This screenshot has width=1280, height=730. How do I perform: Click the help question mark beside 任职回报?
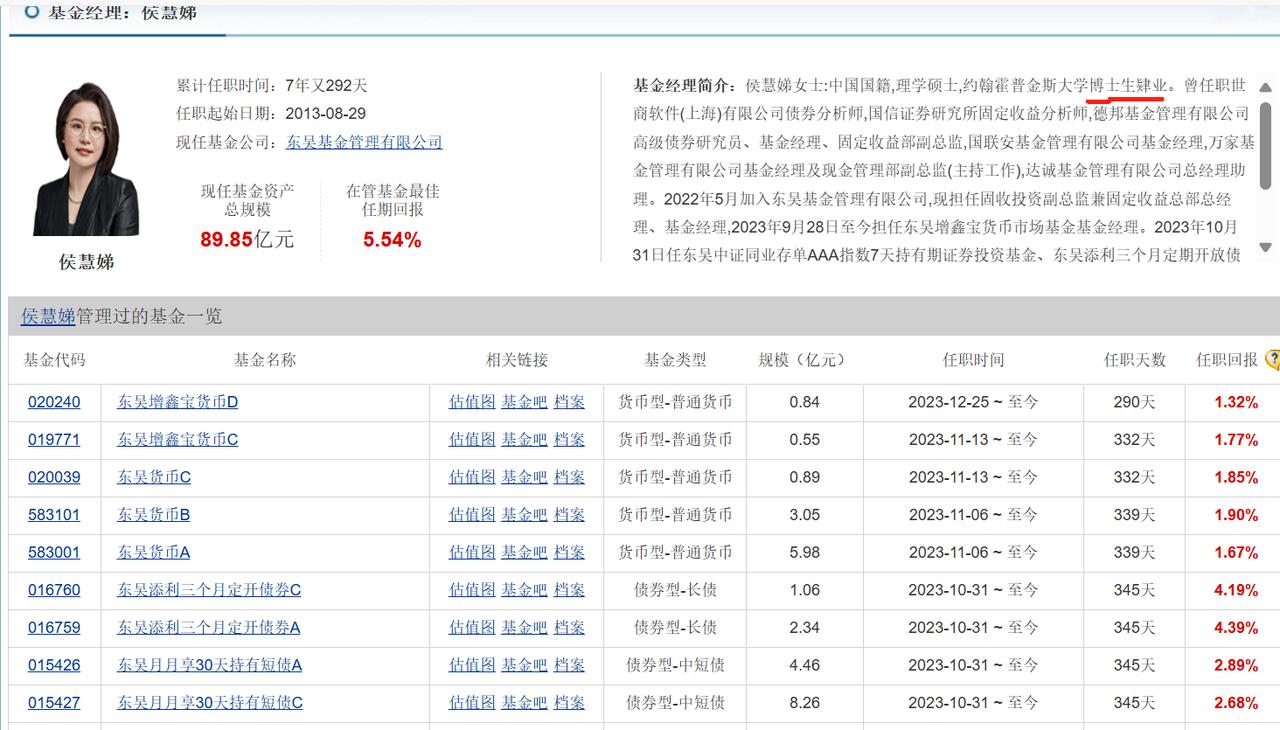click(x=1272, y=360)
